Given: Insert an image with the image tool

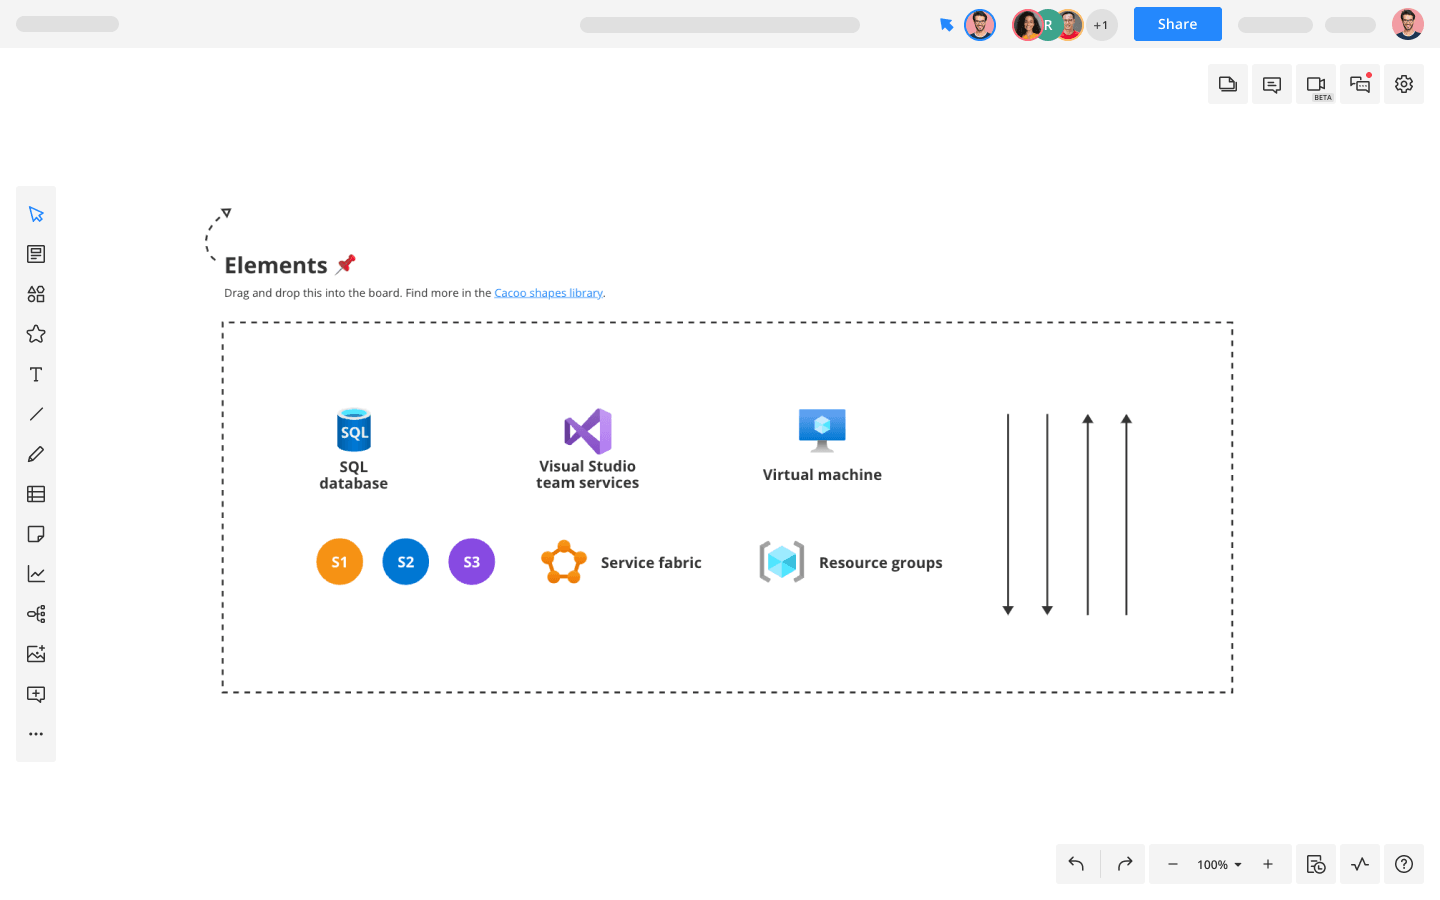Looking at the screenshot, I should pyautogui.click(x=36, y=654).
